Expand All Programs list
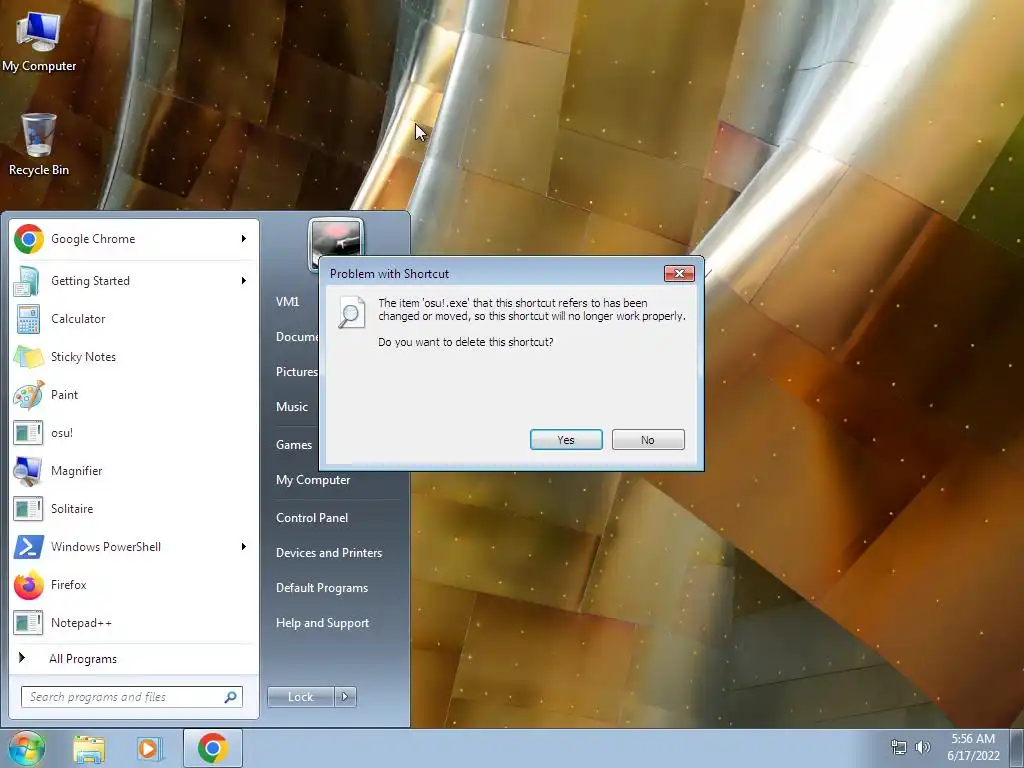Screen dimensions: 1024x768 coord(134,658)
